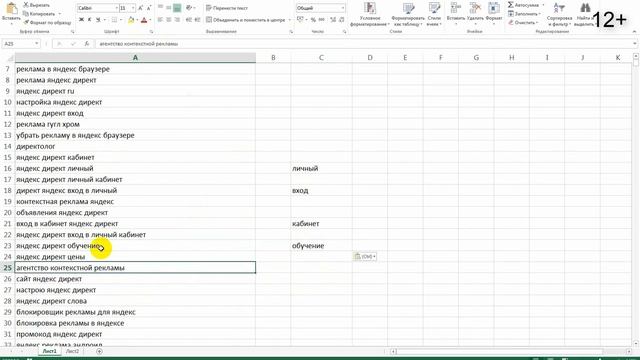This screenshot has width=640, height=360.
Task: Increase font size with the larger A icon
Action: [x=140, y=8]
